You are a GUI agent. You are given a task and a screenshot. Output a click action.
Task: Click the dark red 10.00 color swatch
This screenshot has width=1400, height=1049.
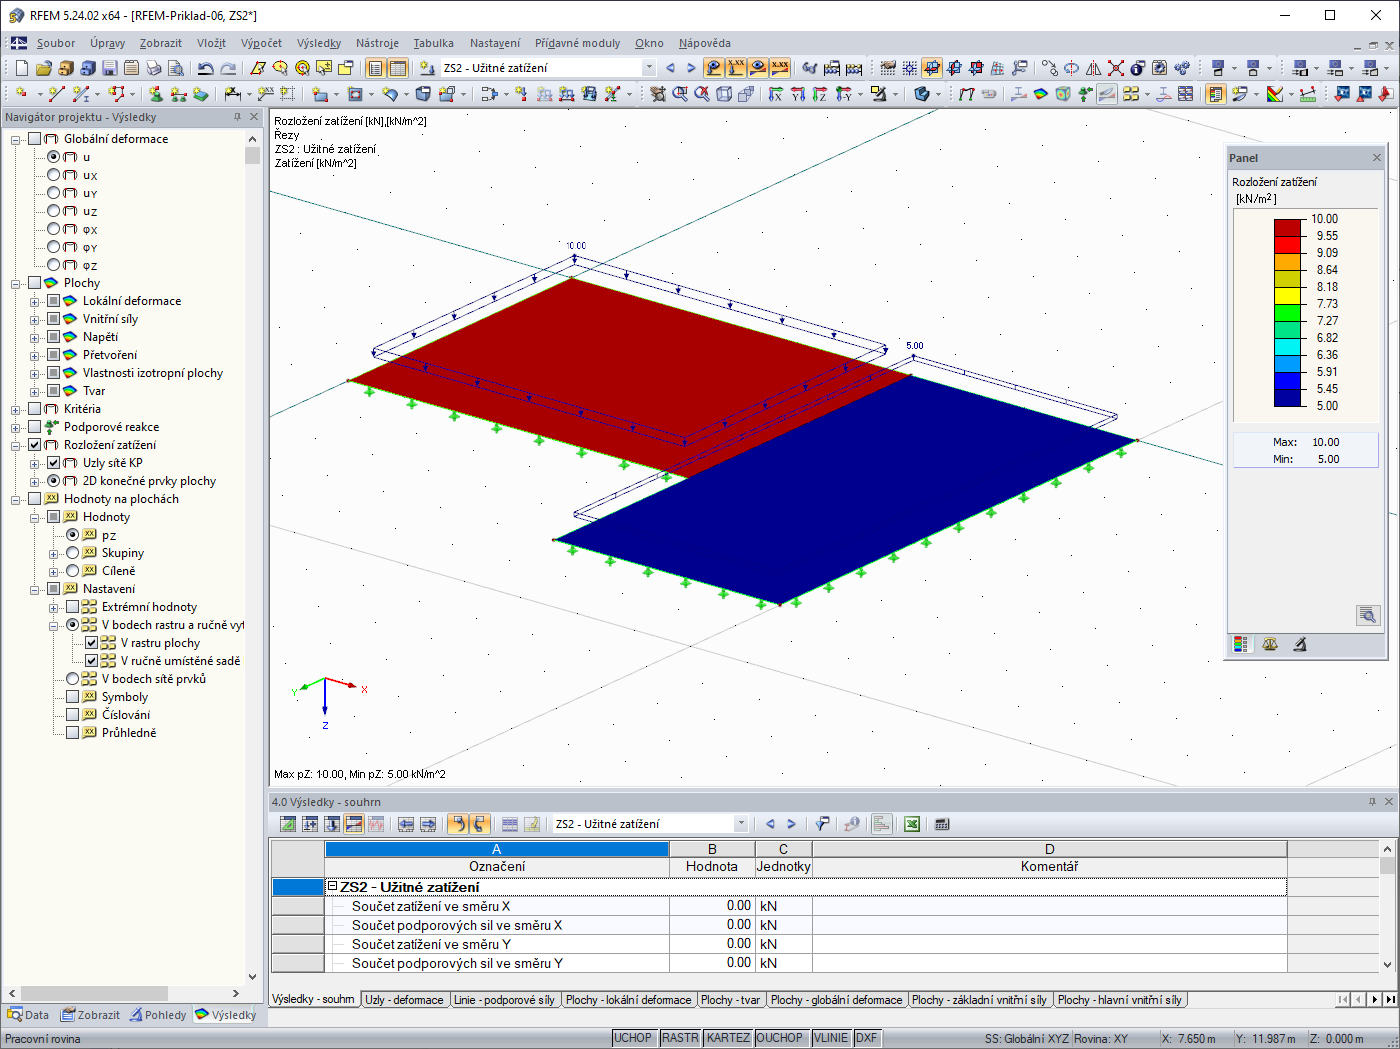coord(1287,227)
